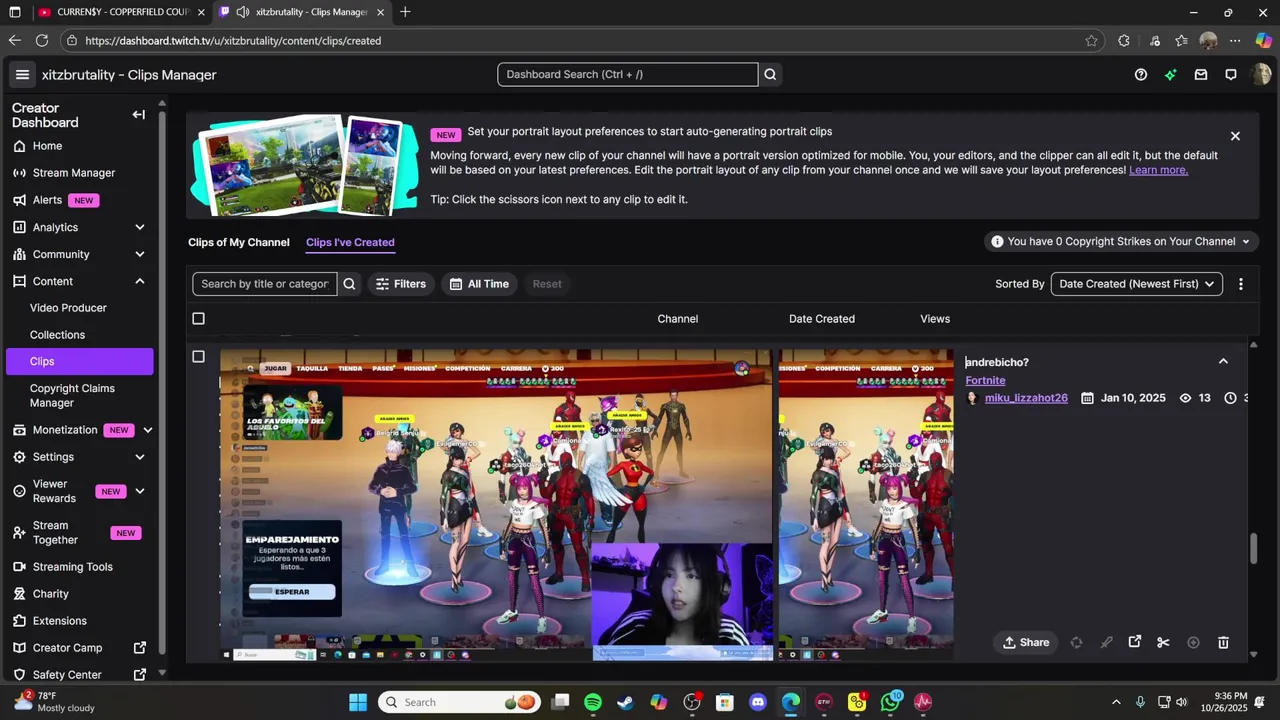
Task: Open clip in new window icon
Action: coord(1135,642)
